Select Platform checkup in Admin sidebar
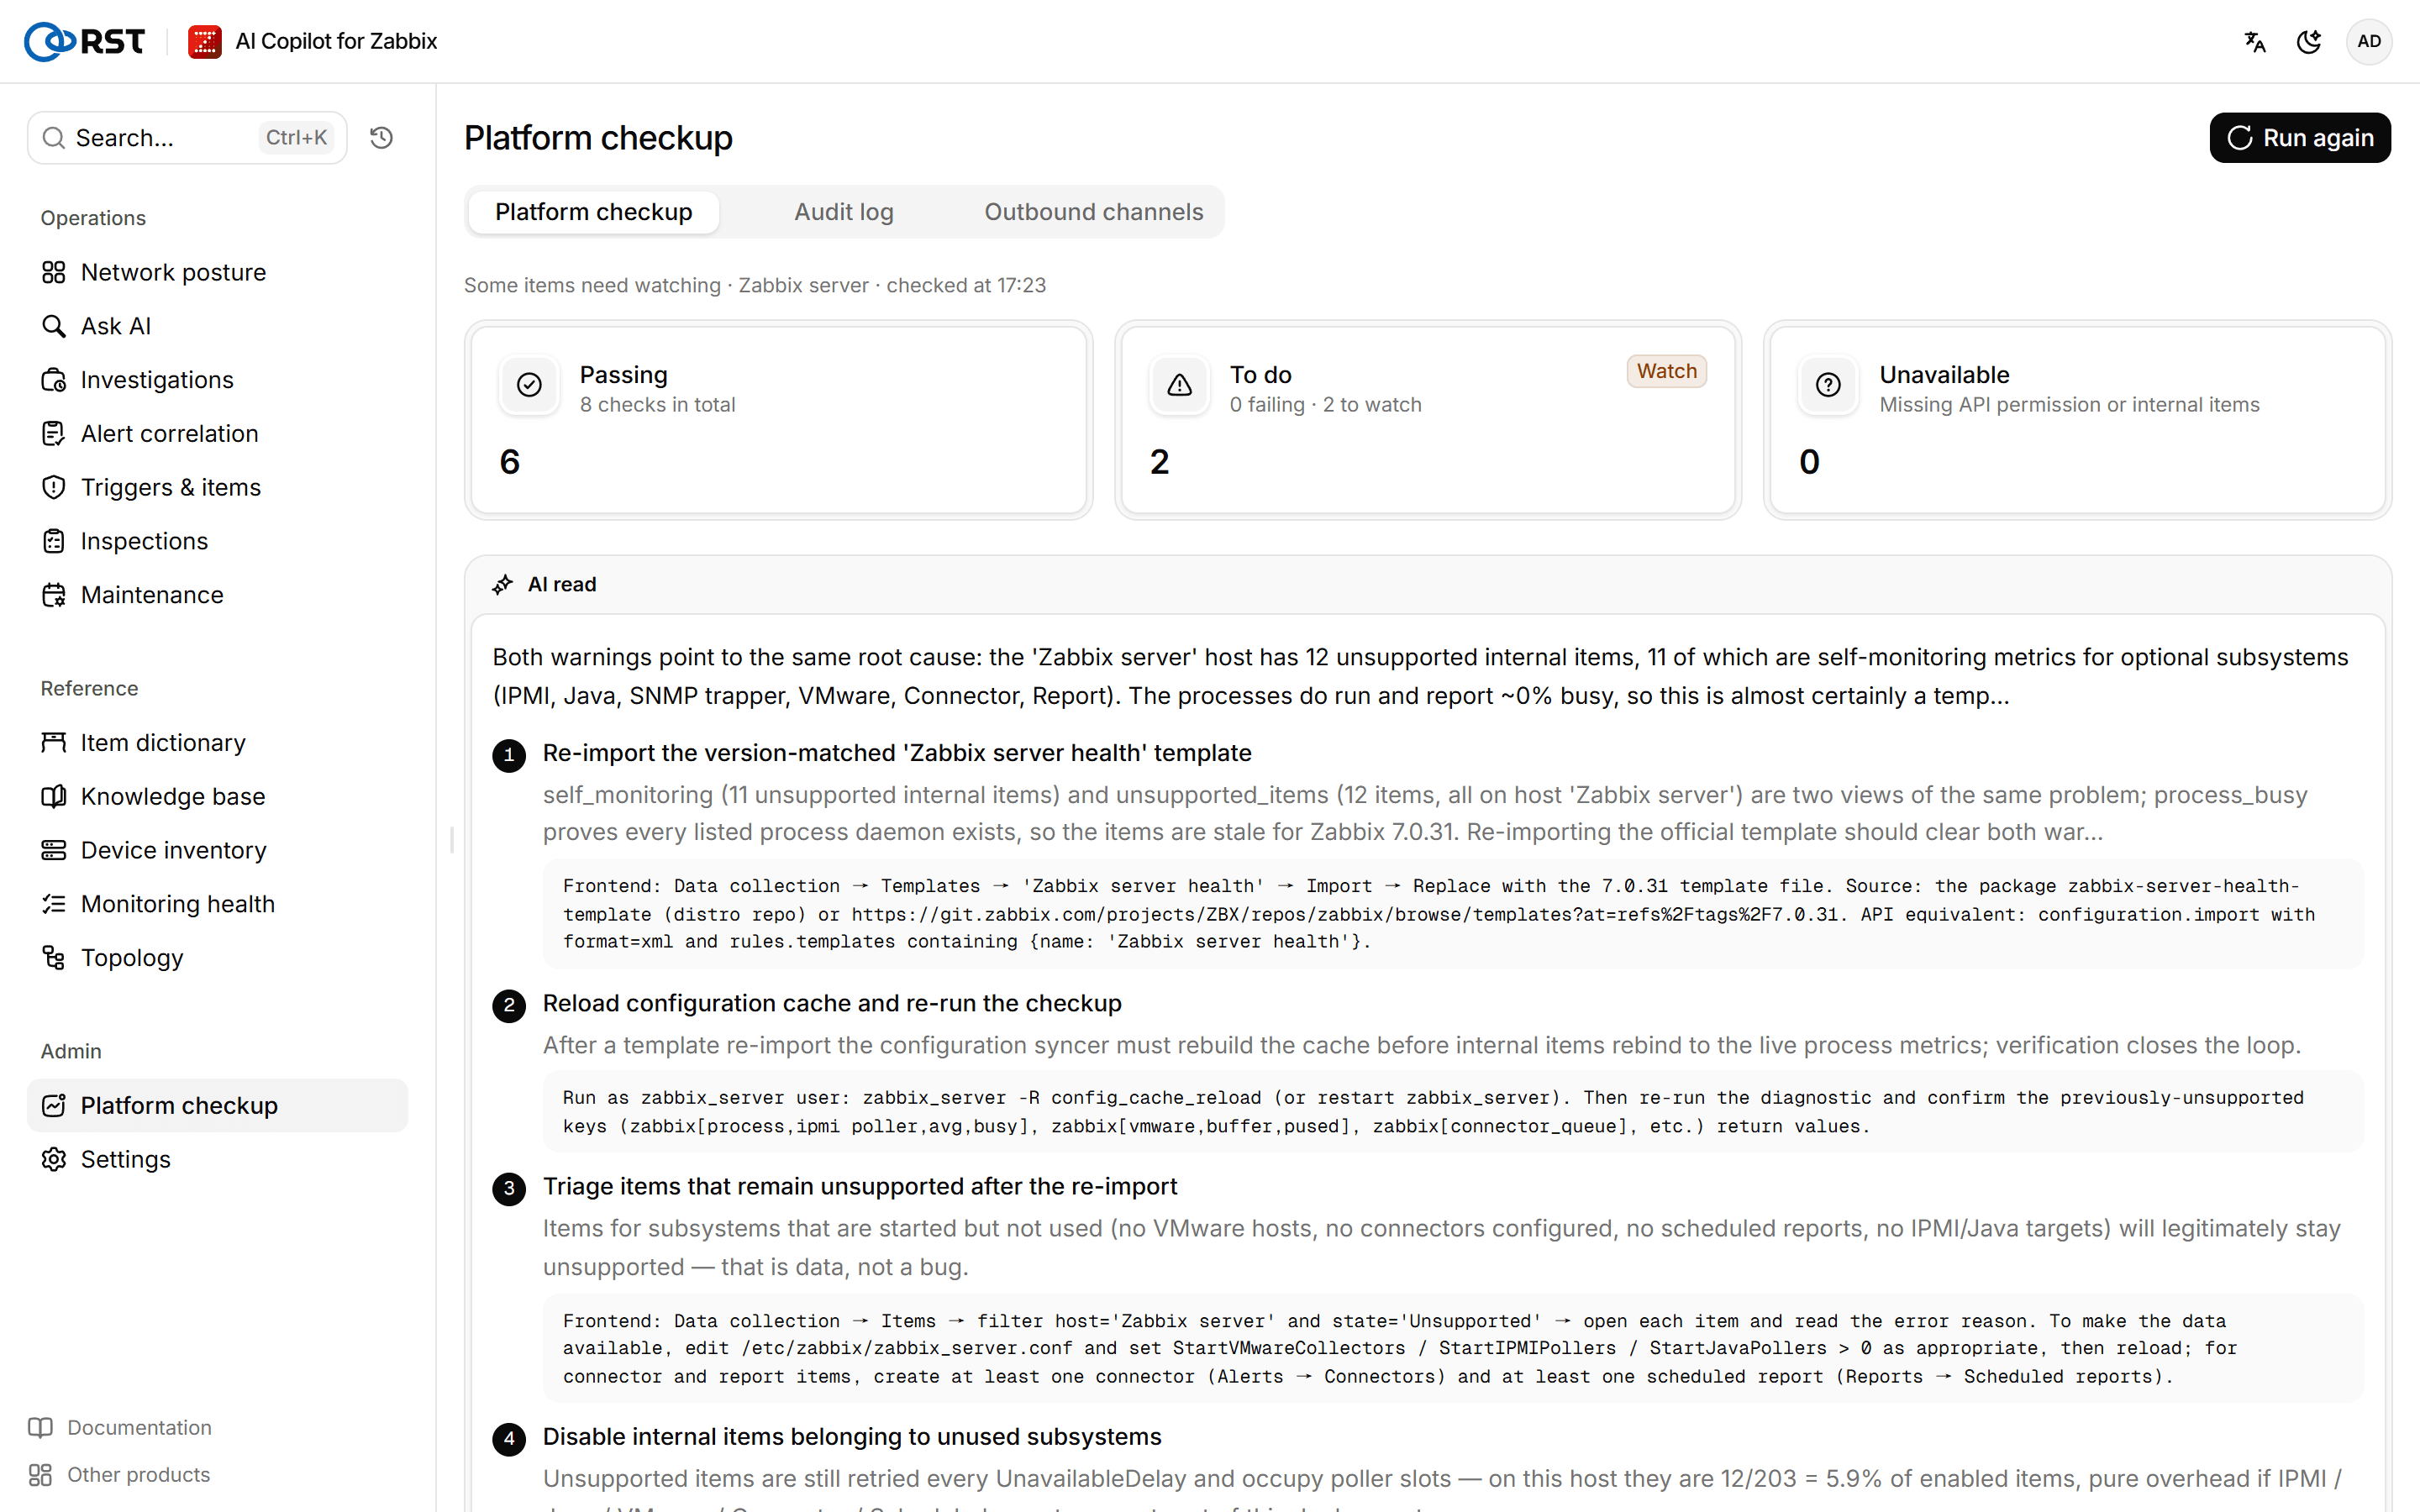This screenshot has width=2420, height=1512. (218, 1105)
